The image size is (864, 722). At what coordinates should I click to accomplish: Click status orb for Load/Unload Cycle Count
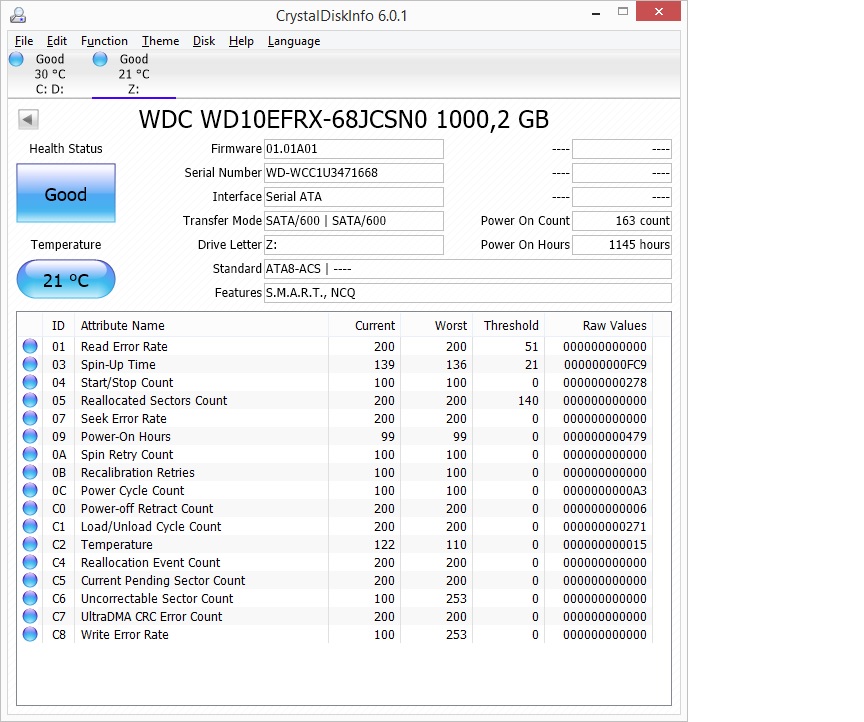pos(30,526)
